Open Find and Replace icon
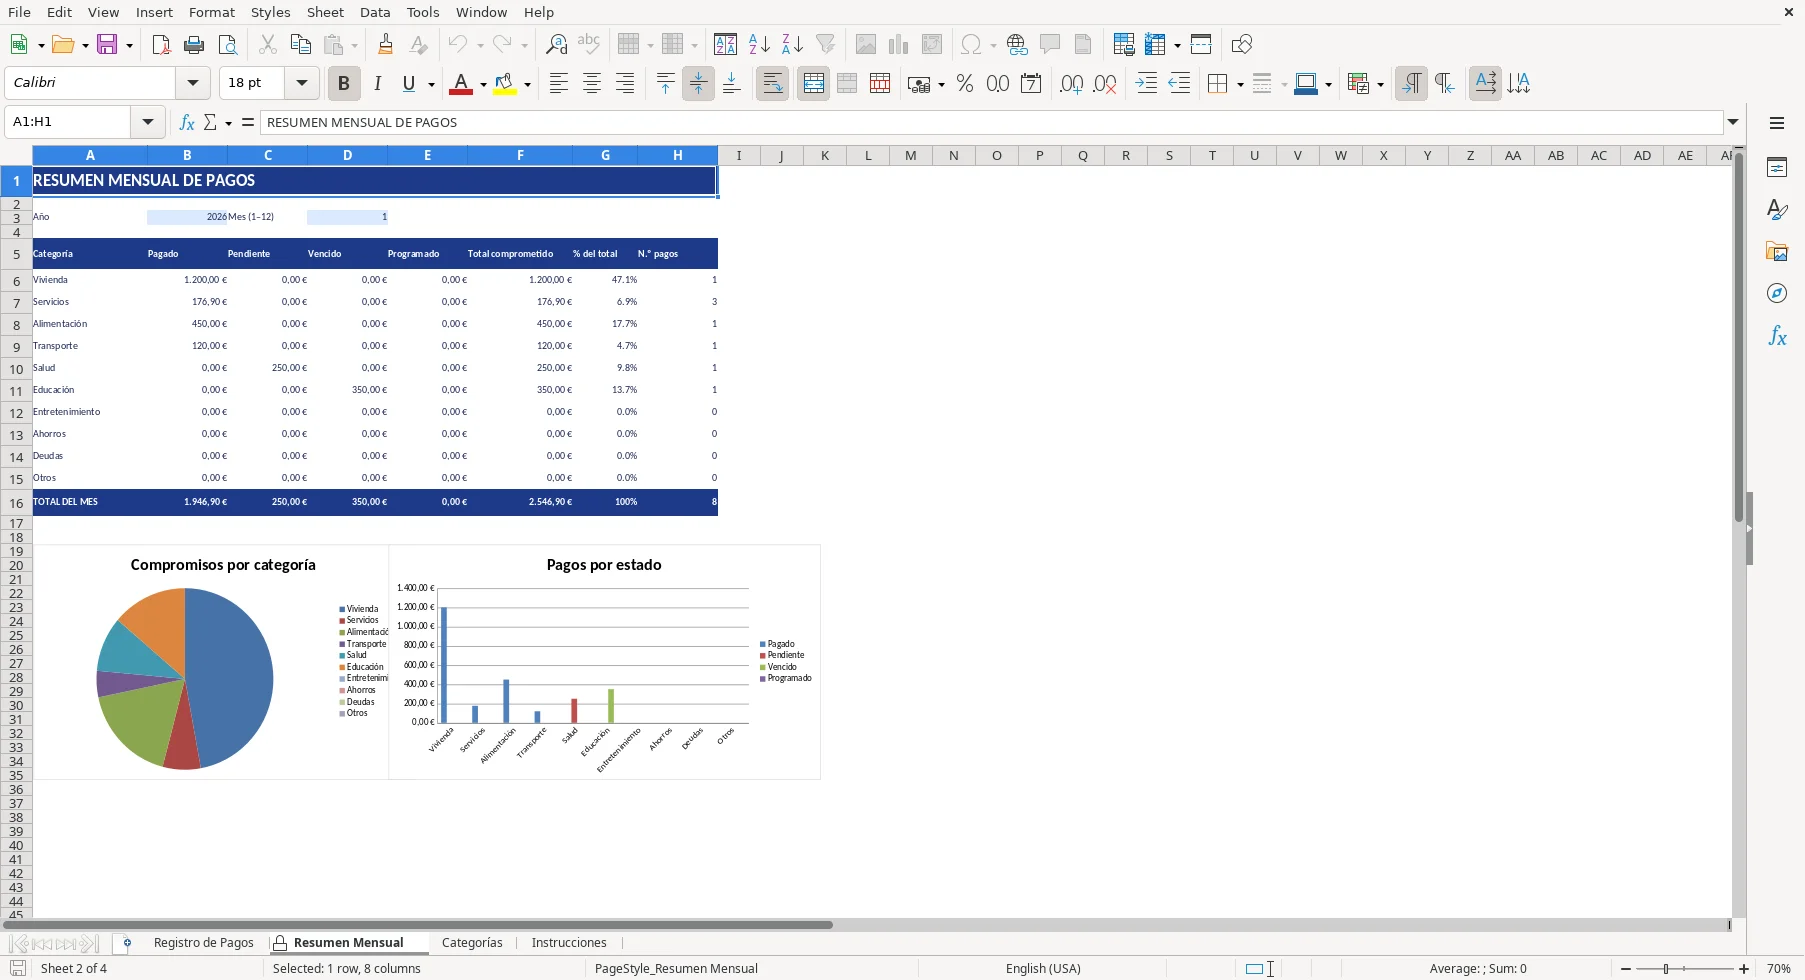 click(x=556, y=44)
